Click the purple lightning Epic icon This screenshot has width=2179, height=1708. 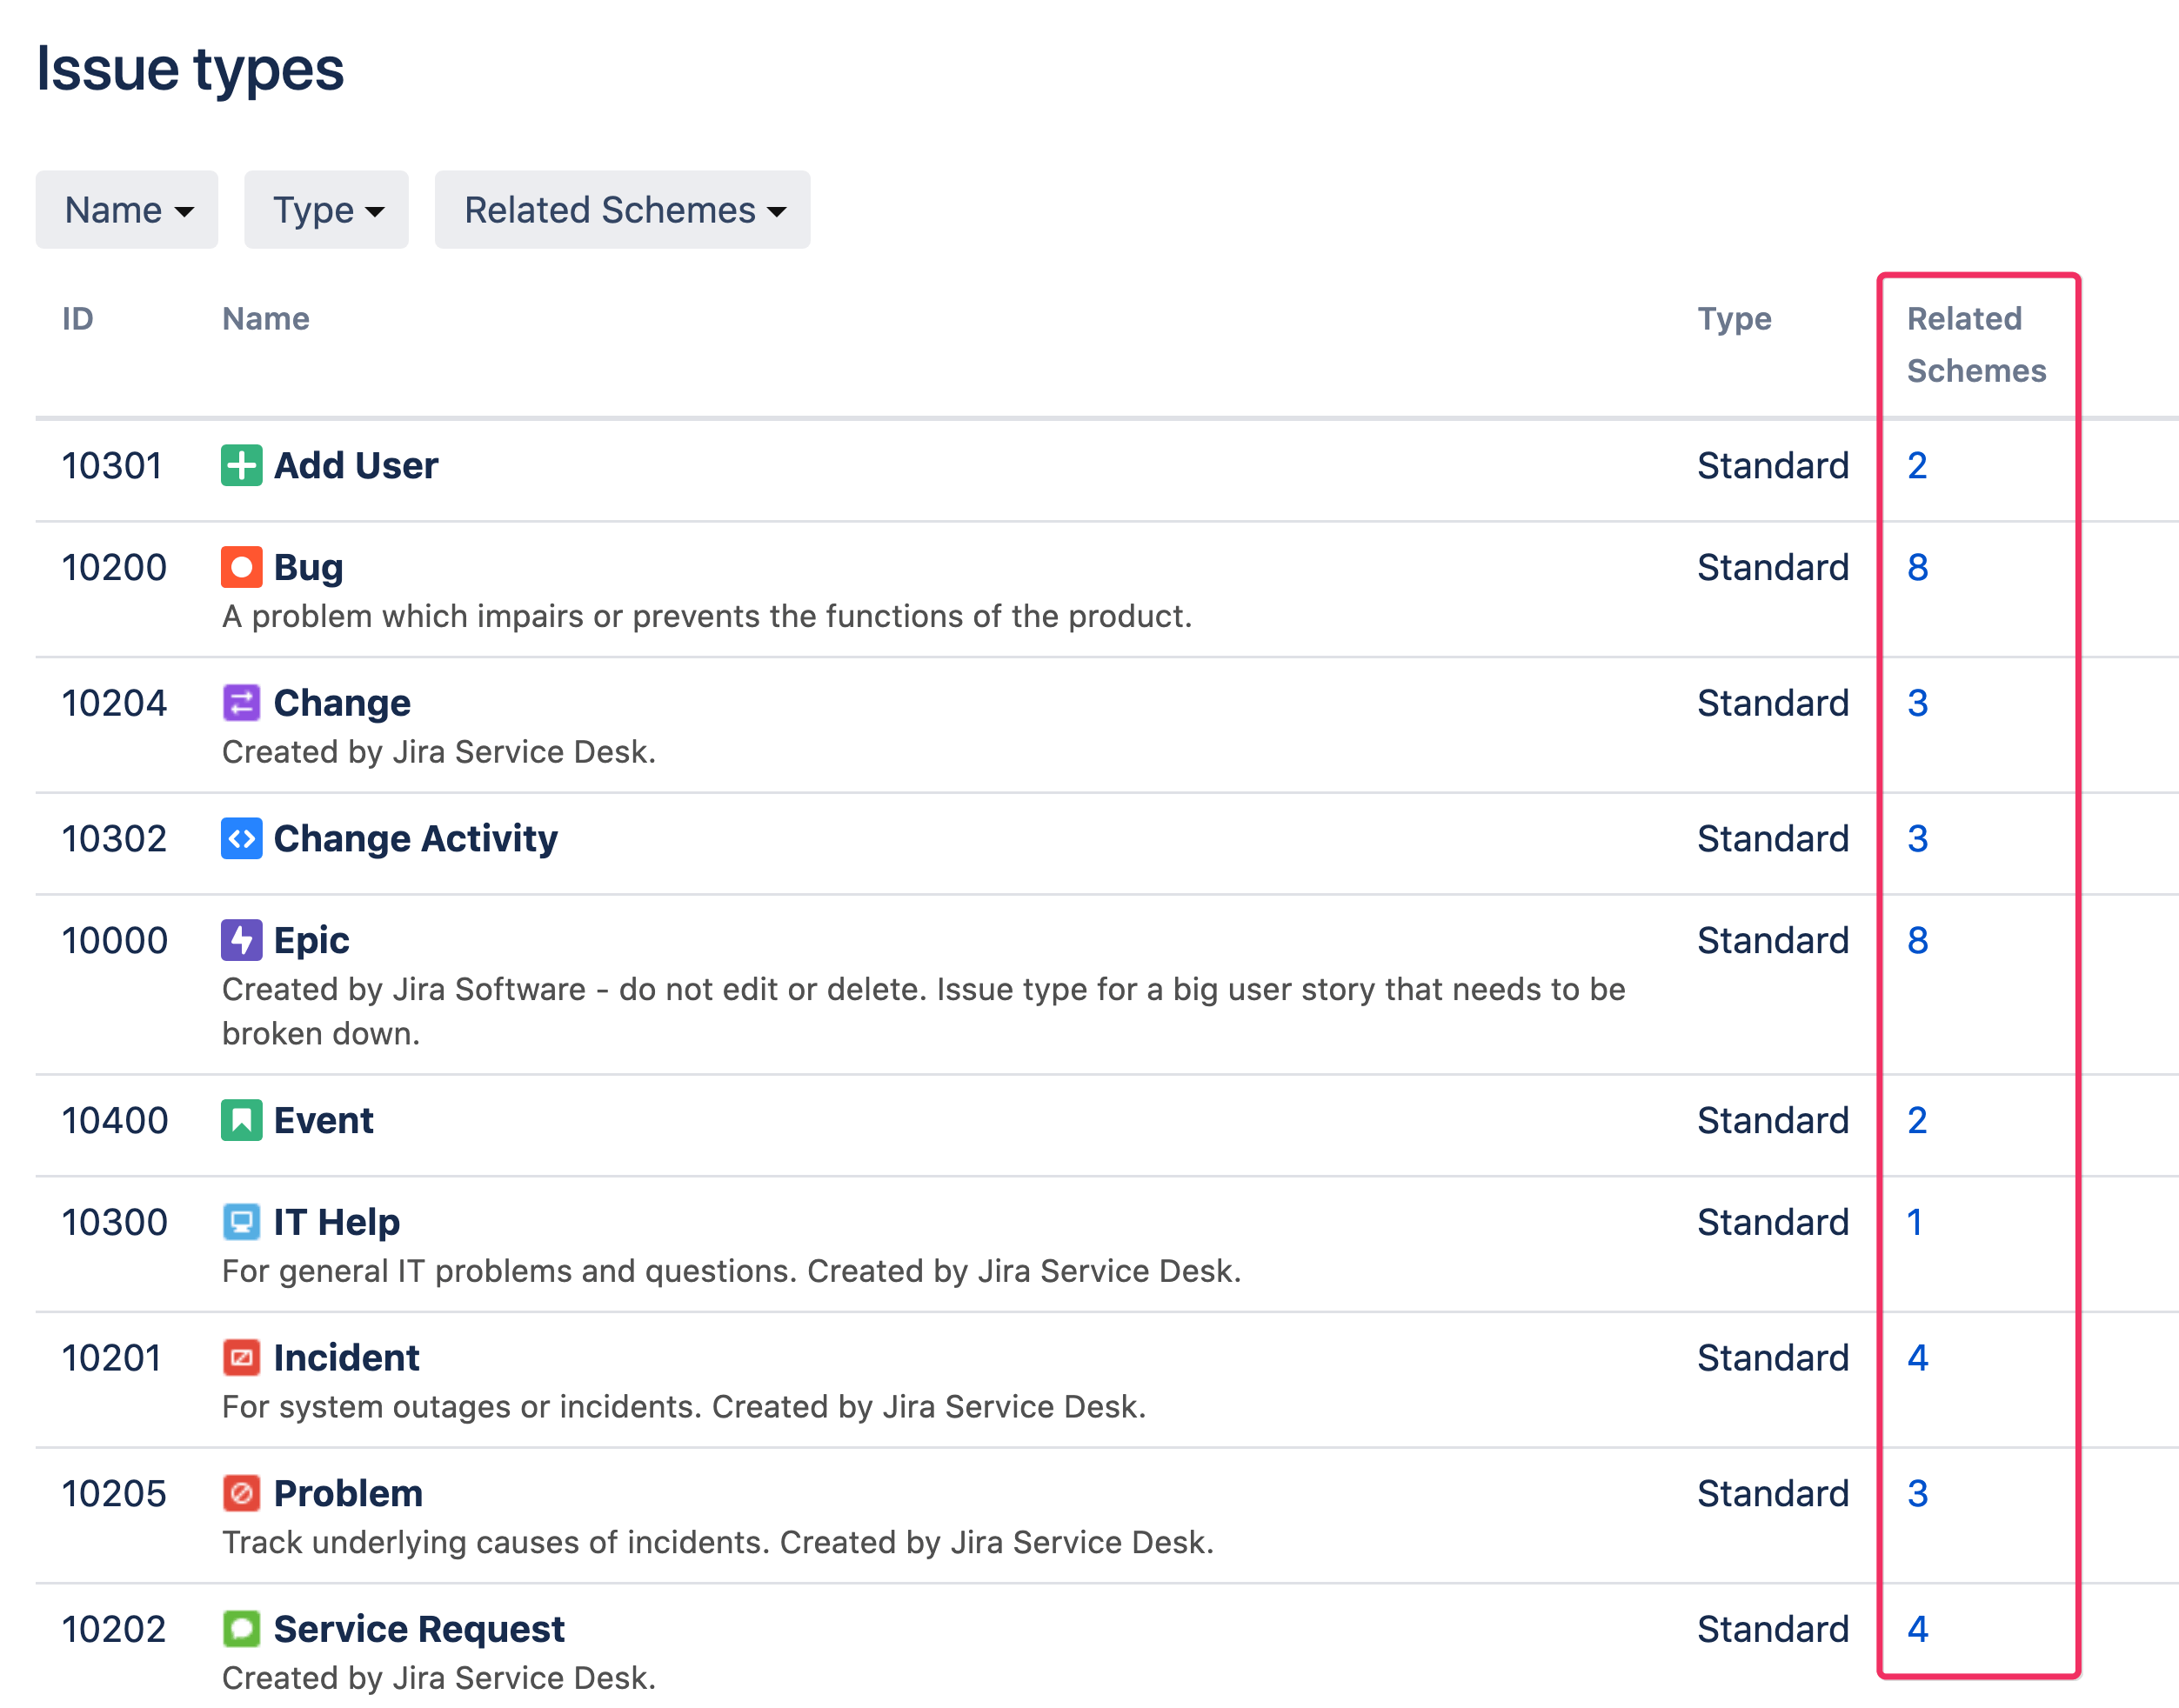[x=241, y=941]
